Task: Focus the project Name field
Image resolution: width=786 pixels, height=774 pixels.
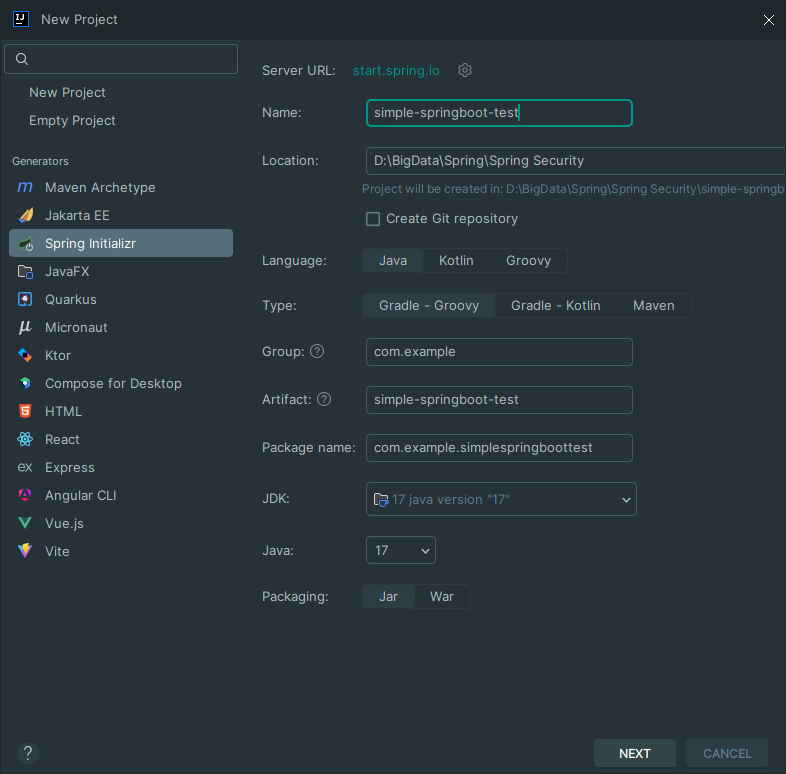Action: pyautogui.click(x=499, y=113)
